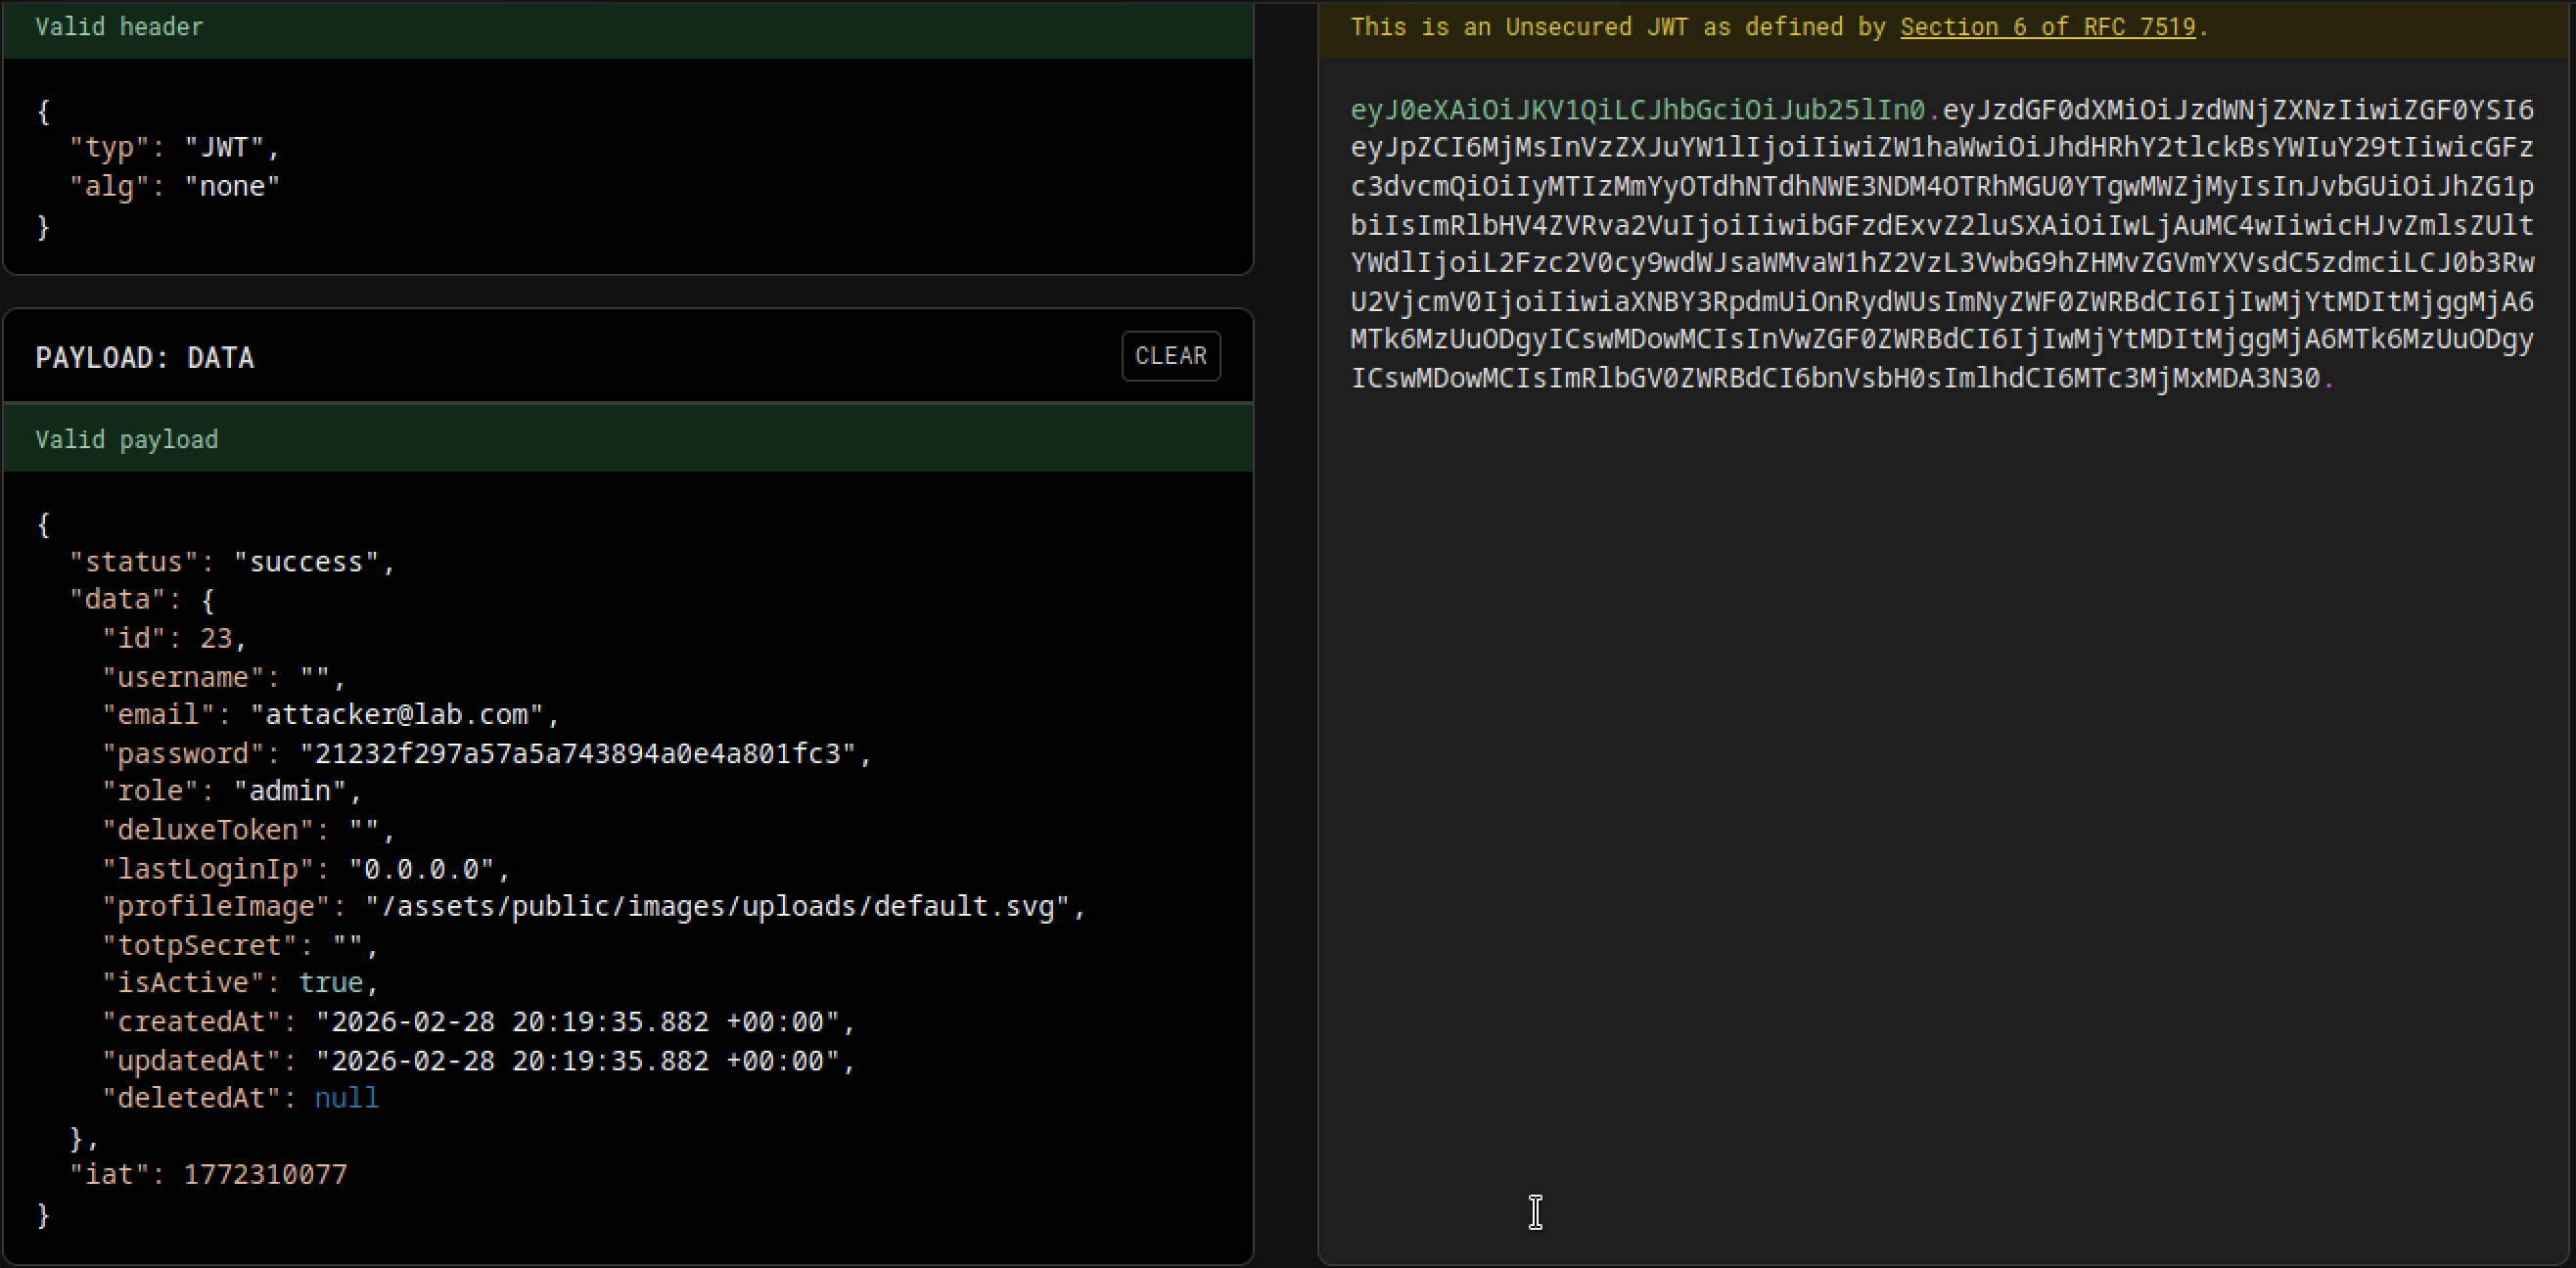Screen dimensions: 2576x1268
Task: Click the isActive true value
Action: [x=331, y=983]
